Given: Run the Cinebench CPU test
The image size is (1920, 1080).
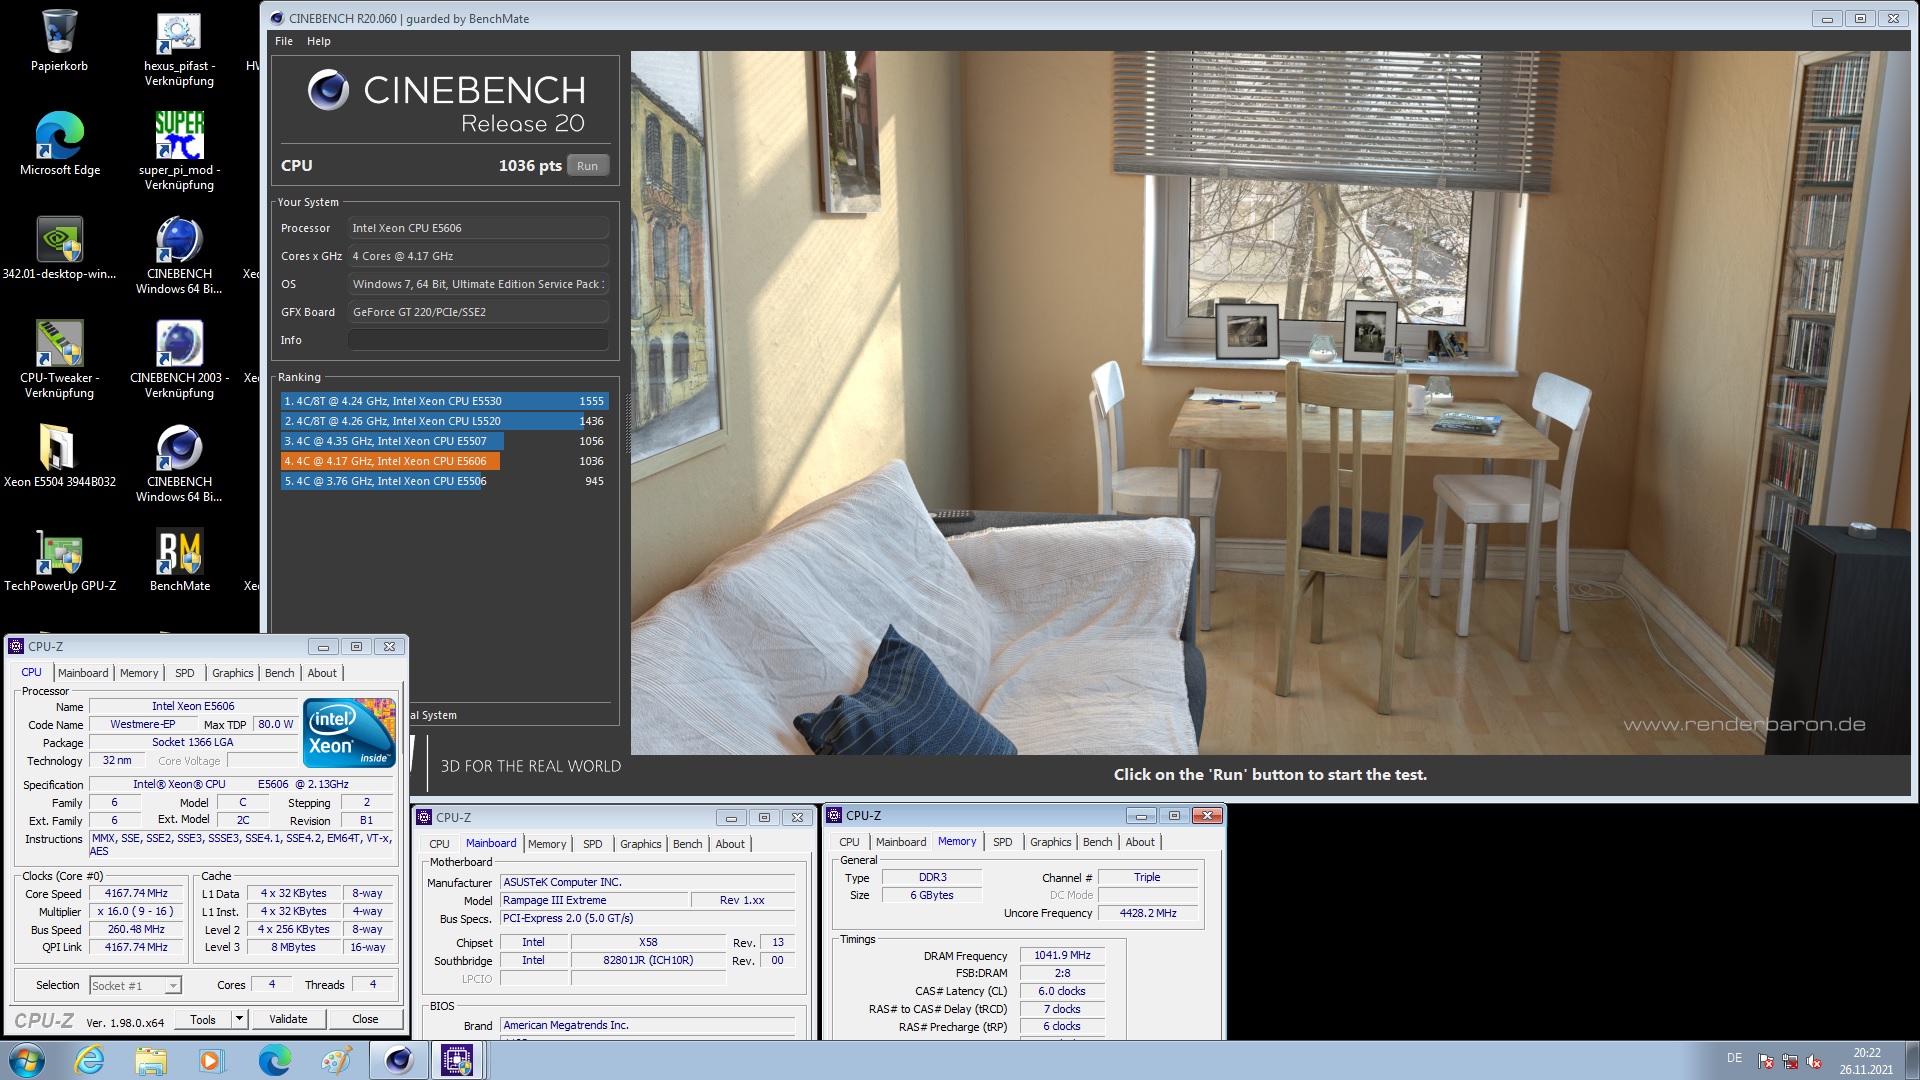Looking at the screenshot, I should (x=587, y=166).
